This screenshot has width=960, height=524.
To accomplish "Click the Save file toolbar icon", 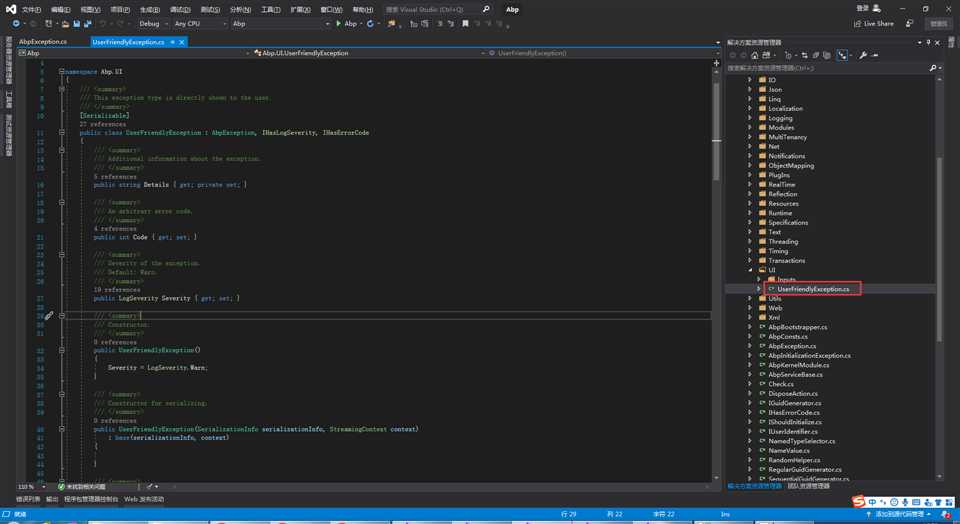I will (x=77, y=24).
